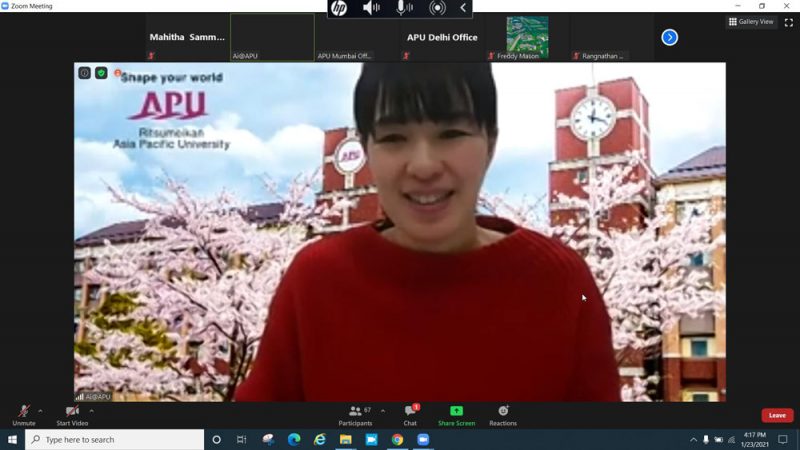The height and width of the screenshot is (450, 800).
Task: Open File Explorer from taskbar
Action: 345,439
